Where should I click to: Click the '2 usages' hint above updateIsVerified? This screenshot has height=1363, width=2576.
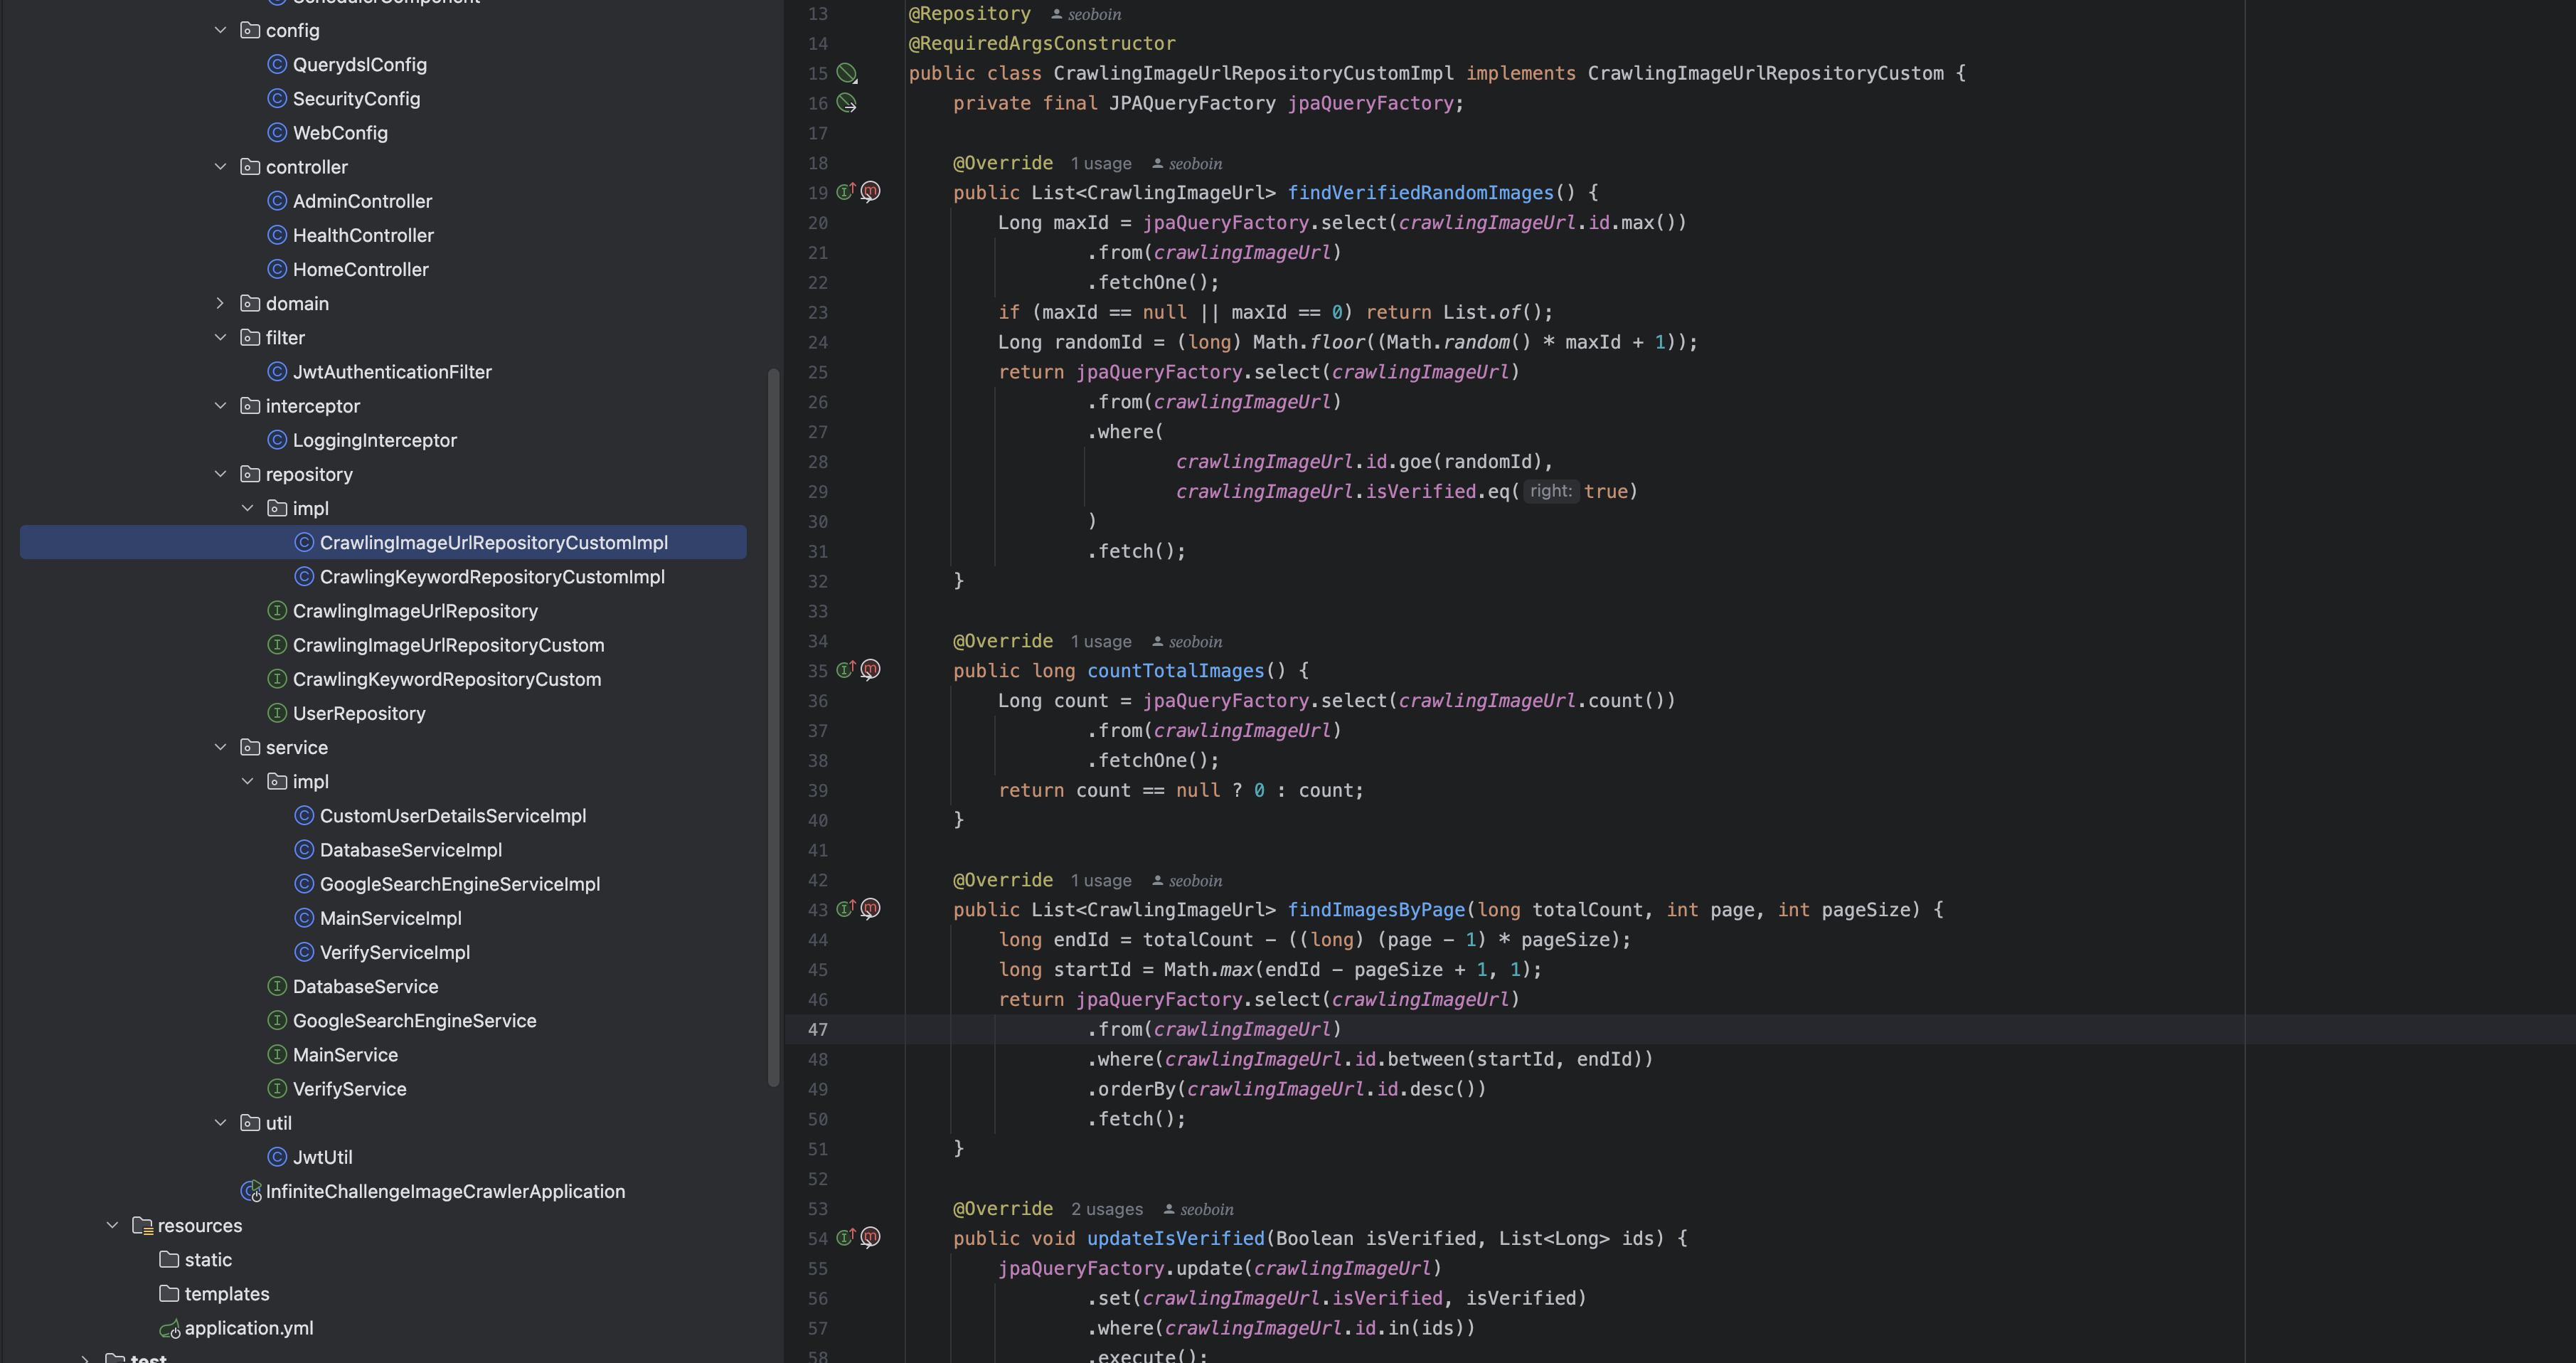click(1107, 1210)
